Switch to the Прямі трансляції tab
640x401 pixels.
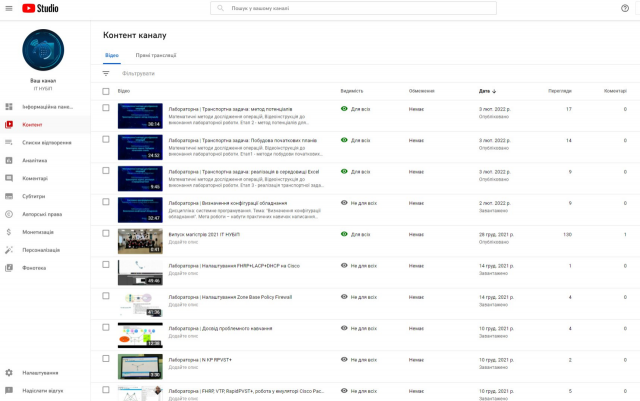click(156, 55)
